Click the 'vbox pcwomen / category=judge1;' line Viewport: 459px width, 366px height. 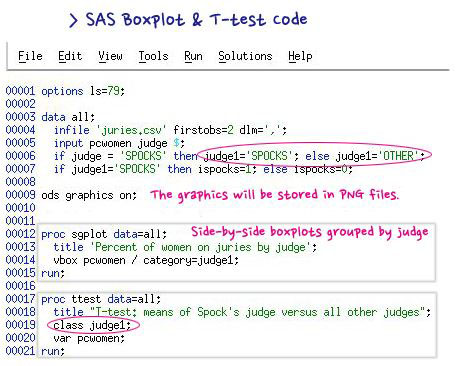(146, 260)
